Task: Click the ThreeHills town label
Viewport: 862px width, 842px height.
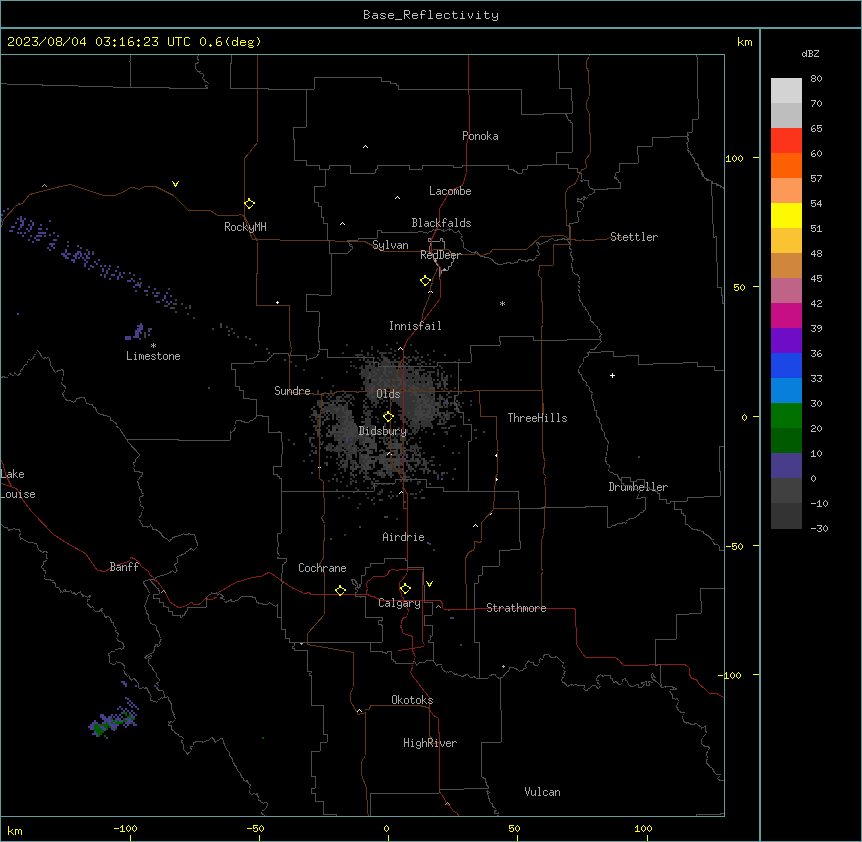Action: (x=537, y=418)
